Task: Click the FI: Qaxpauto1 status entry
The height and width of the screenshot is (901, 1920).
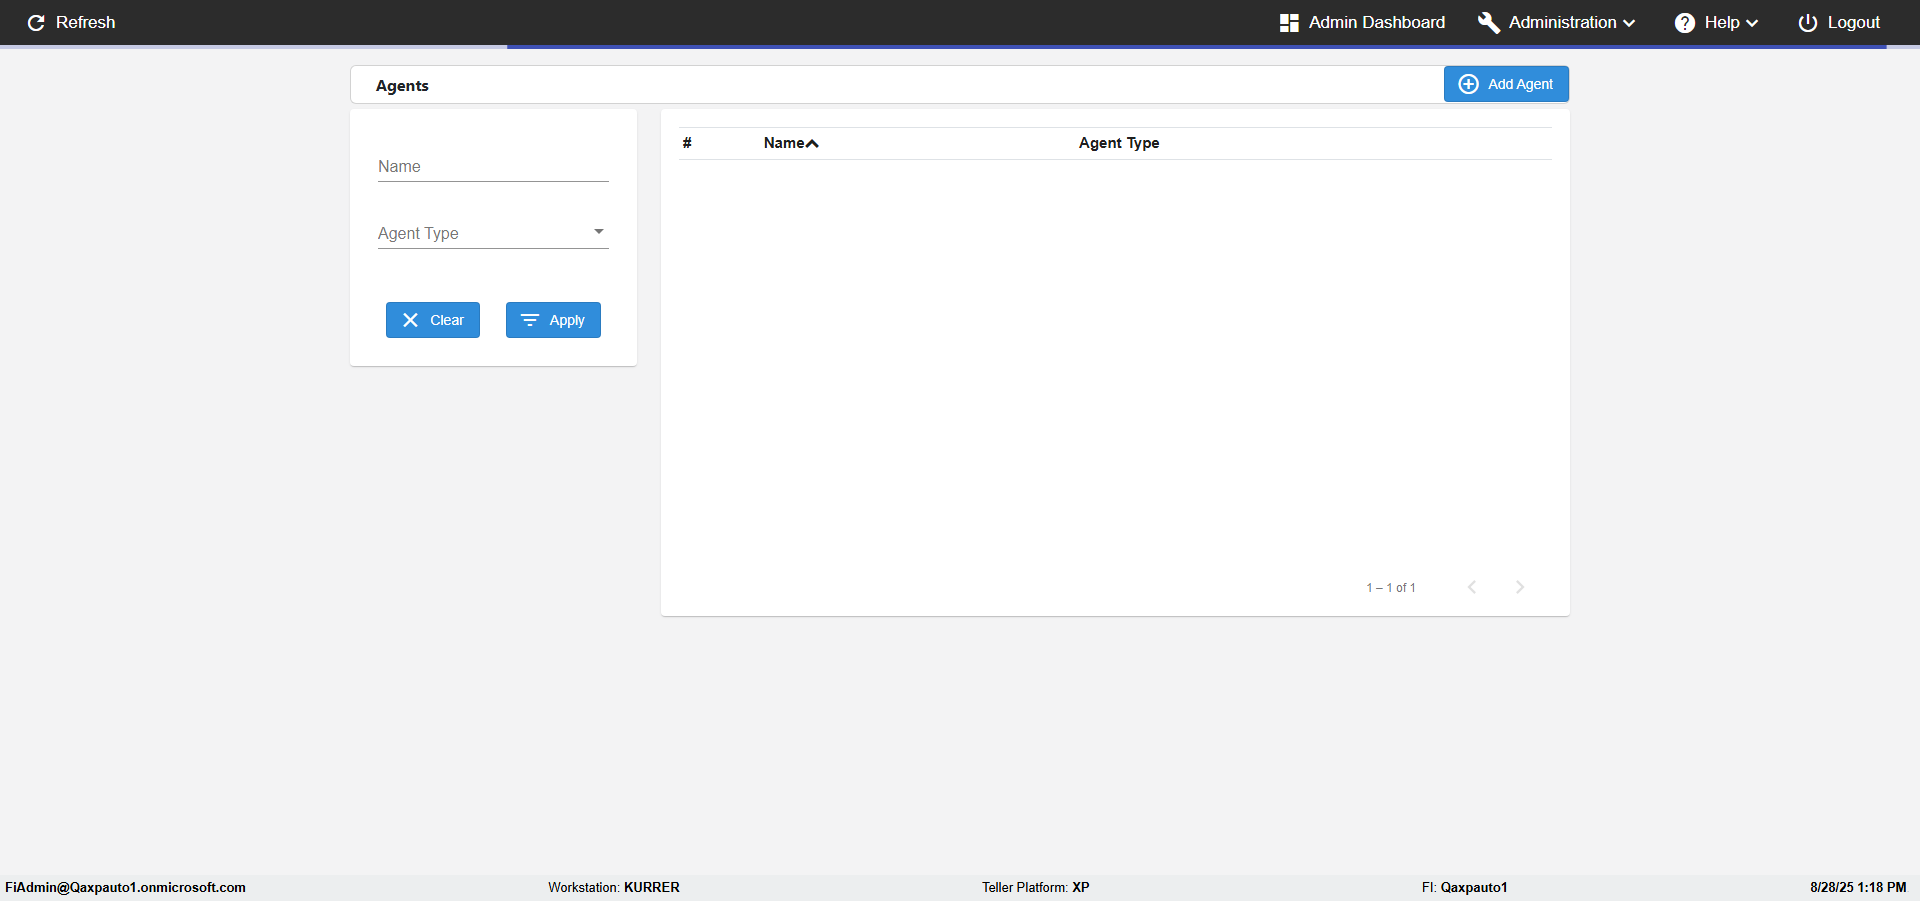Action: point(1465,887)
